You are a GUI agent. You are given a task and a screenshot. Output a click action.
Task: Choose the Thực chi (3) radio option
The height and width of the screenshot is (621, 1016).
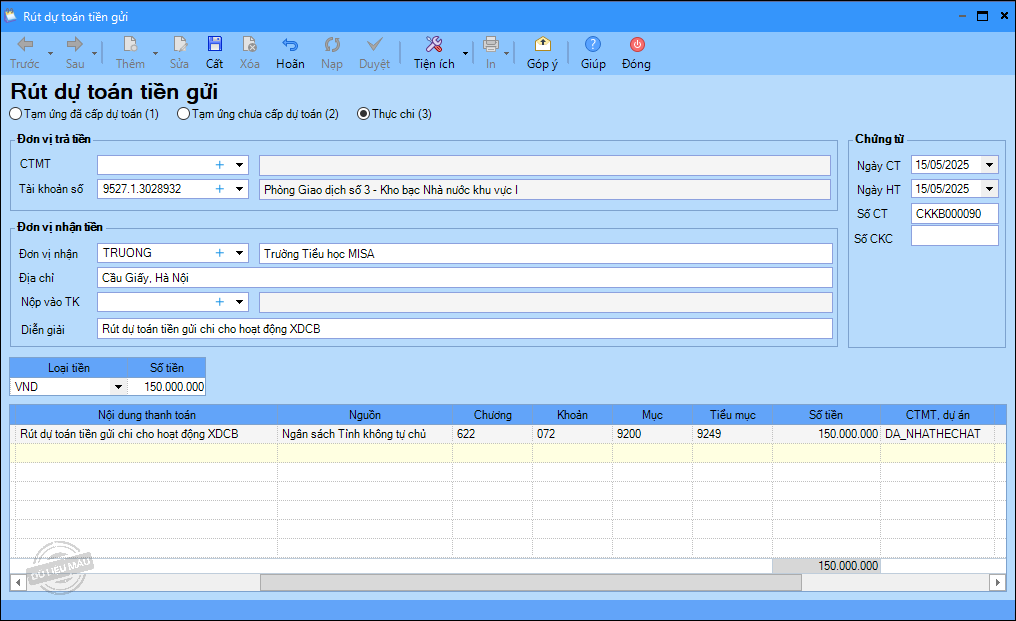point(364,114)
